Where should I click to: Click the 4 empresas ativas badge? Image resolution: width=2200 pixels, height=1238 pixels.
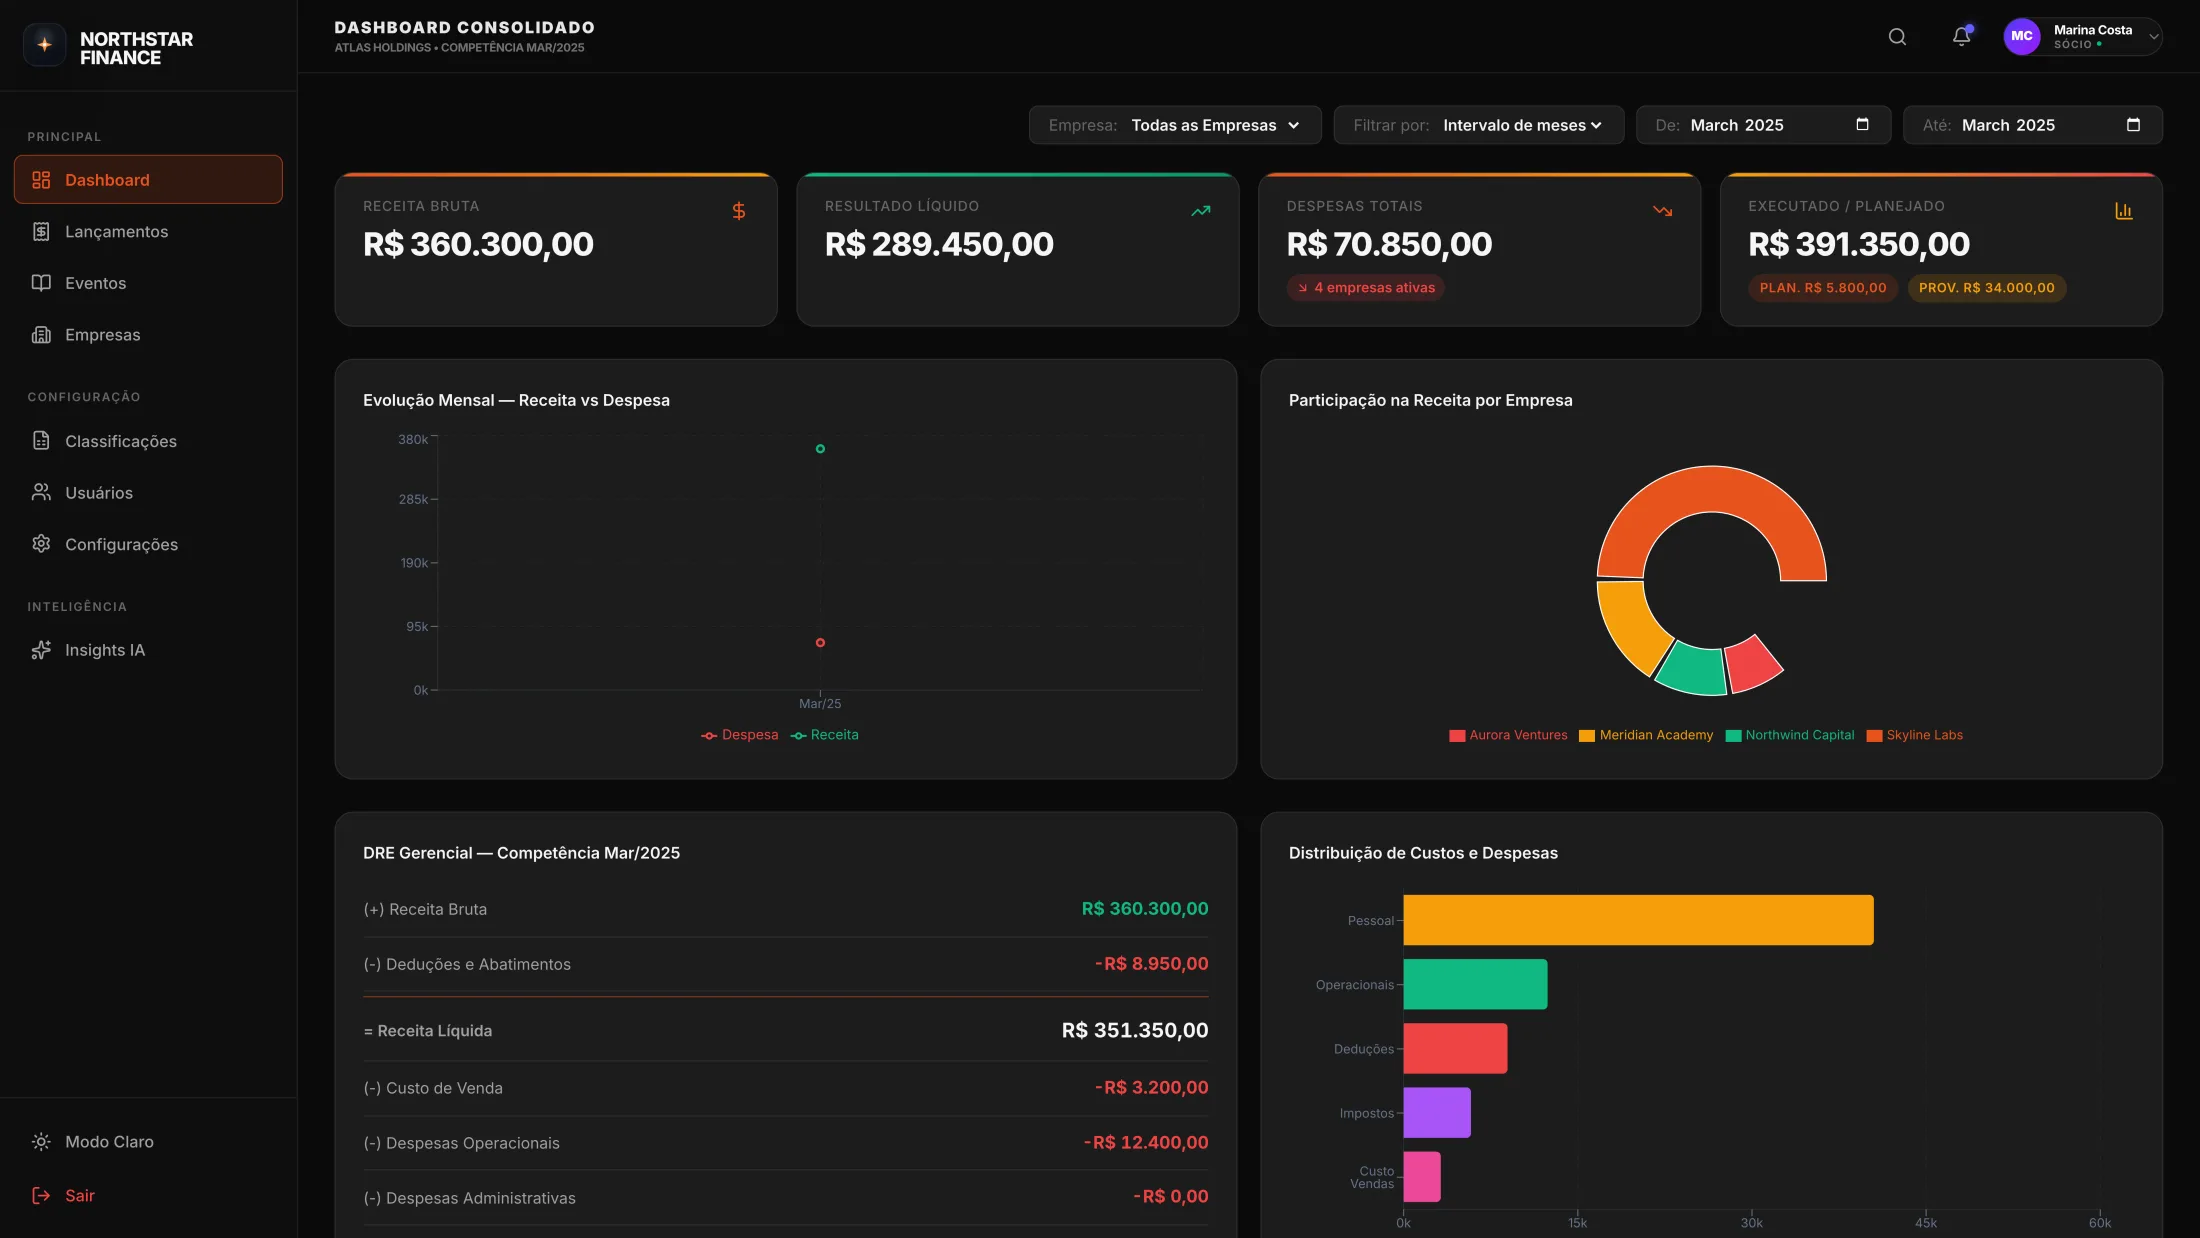tap(1365, 287)
